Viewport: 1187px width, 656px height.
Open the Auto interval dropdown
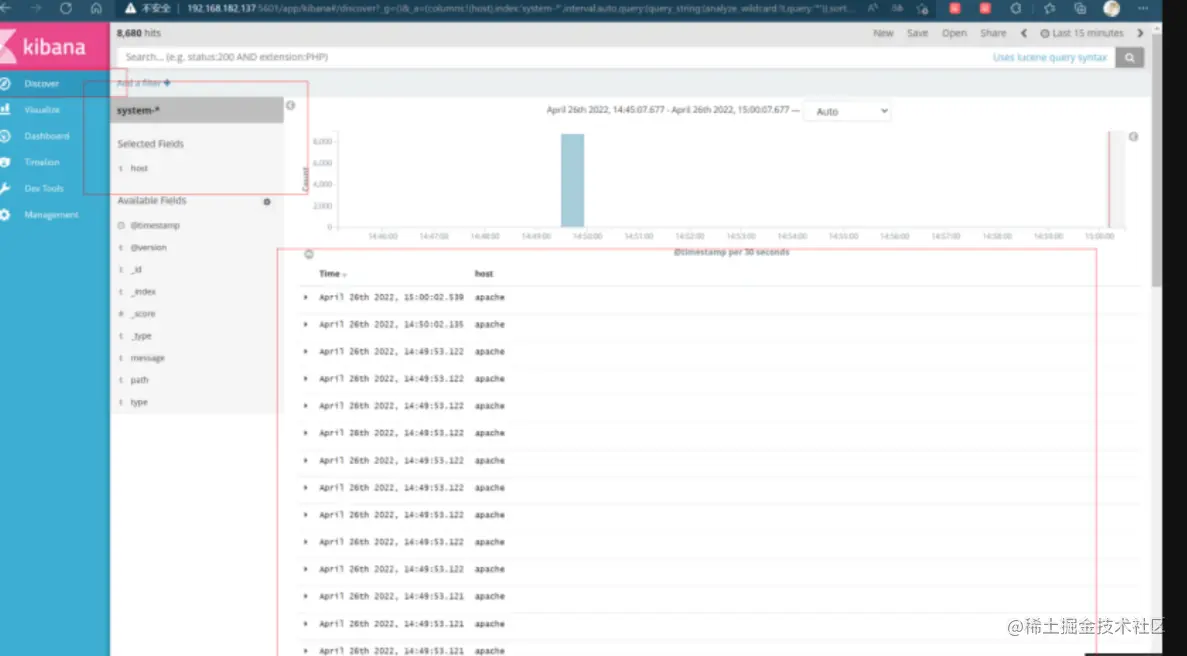pos(847,111)
